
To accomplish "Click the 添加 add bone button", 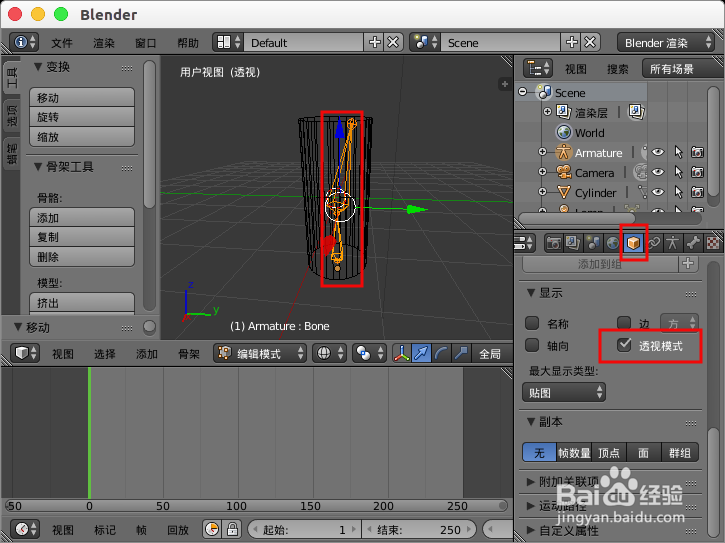I will click(82, 217).
